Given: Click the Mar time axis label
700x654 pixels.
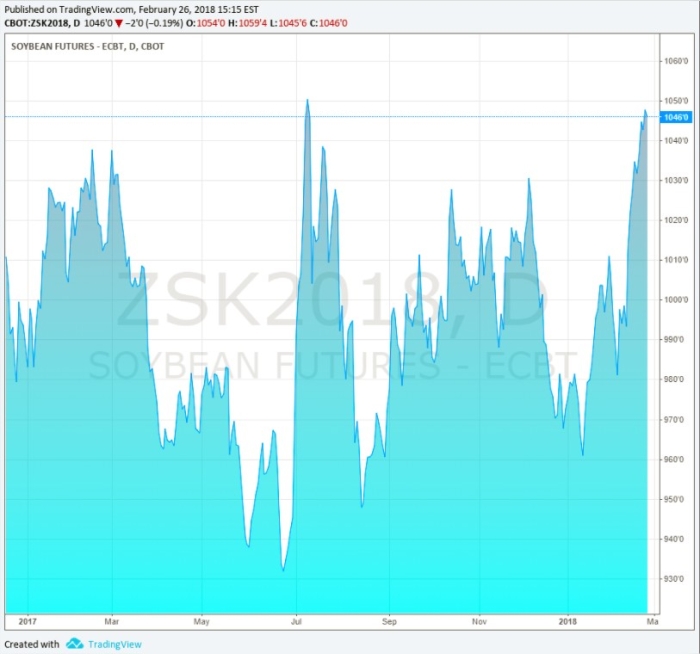Looking at the screenshot, I should (x=112, y=621).
